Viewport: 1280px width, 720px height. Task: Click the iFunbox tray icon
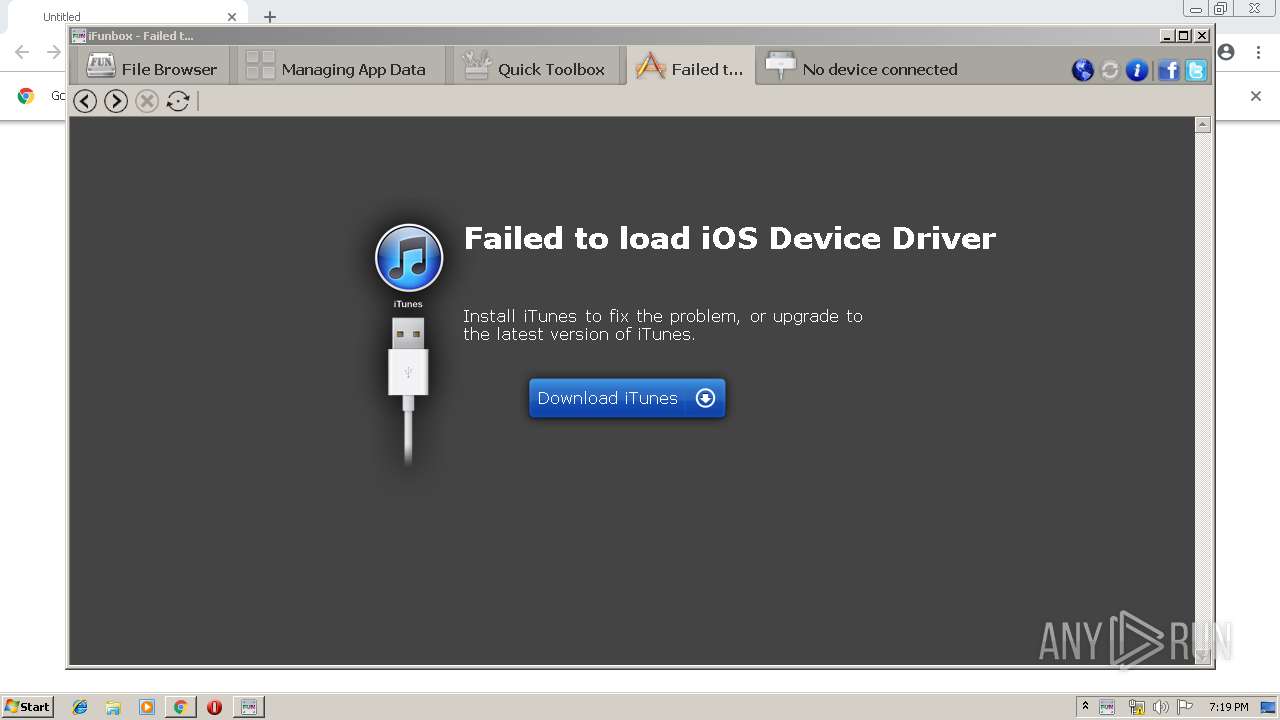pyautogui.click(x=1107, y=707)
